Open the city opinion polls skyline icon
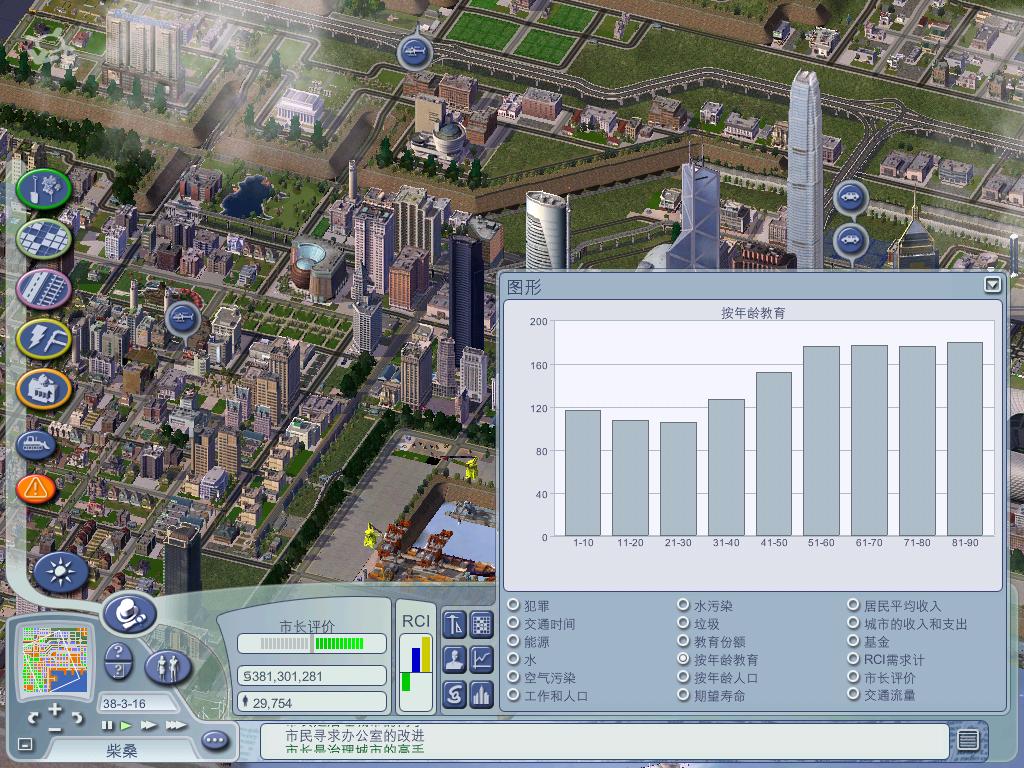The height and width of the screenshot is (768, 1024). 481,694
